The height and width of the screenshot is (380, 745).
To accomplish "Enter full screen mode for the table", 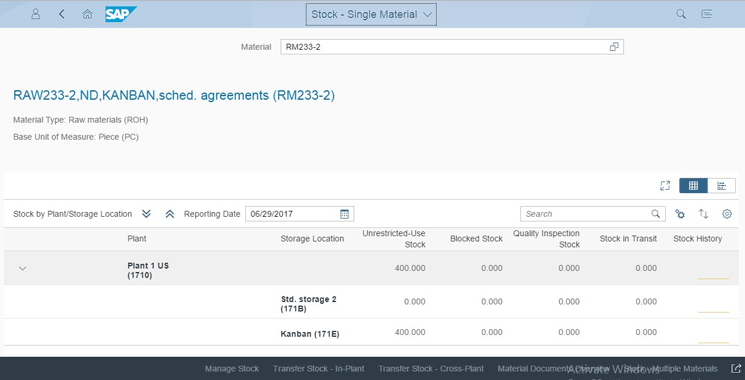I will (665, 186).
